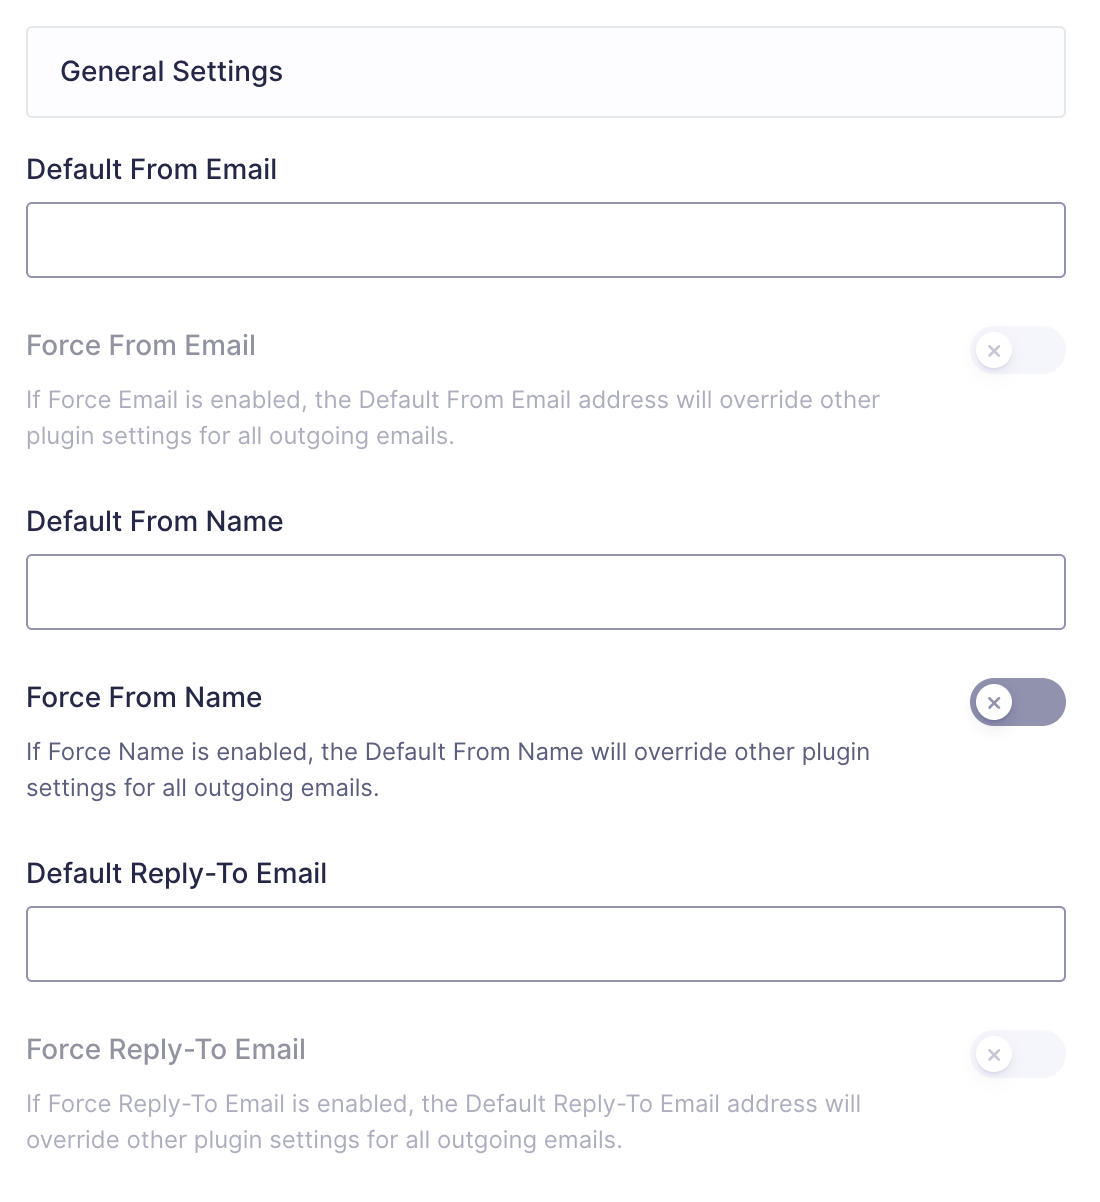This screenshot has height=1202, width=1100.
Task: Toggle the Force From Name switch
Action: point(1017,702)
